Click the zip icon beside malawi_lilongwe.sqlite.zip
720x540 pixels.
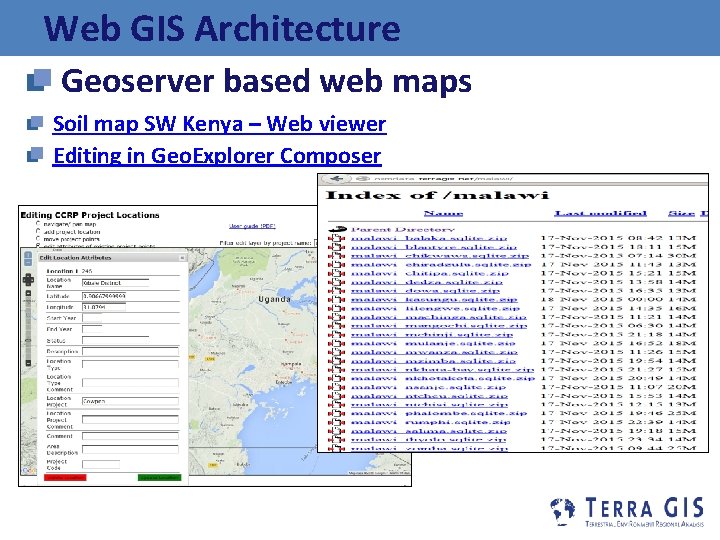[x=337, y=308]
